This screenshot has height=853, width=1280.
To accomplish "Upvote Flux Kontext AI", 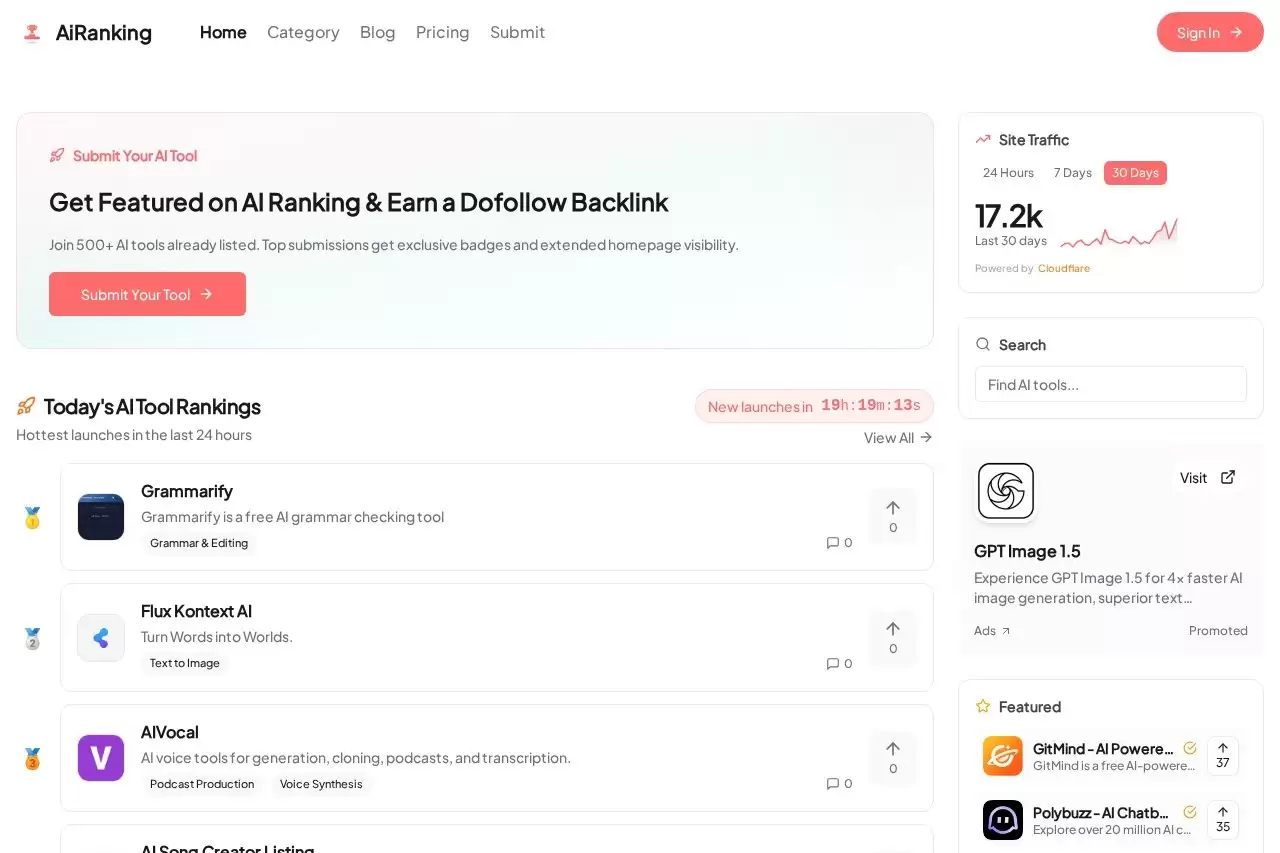I will [892, 637].
